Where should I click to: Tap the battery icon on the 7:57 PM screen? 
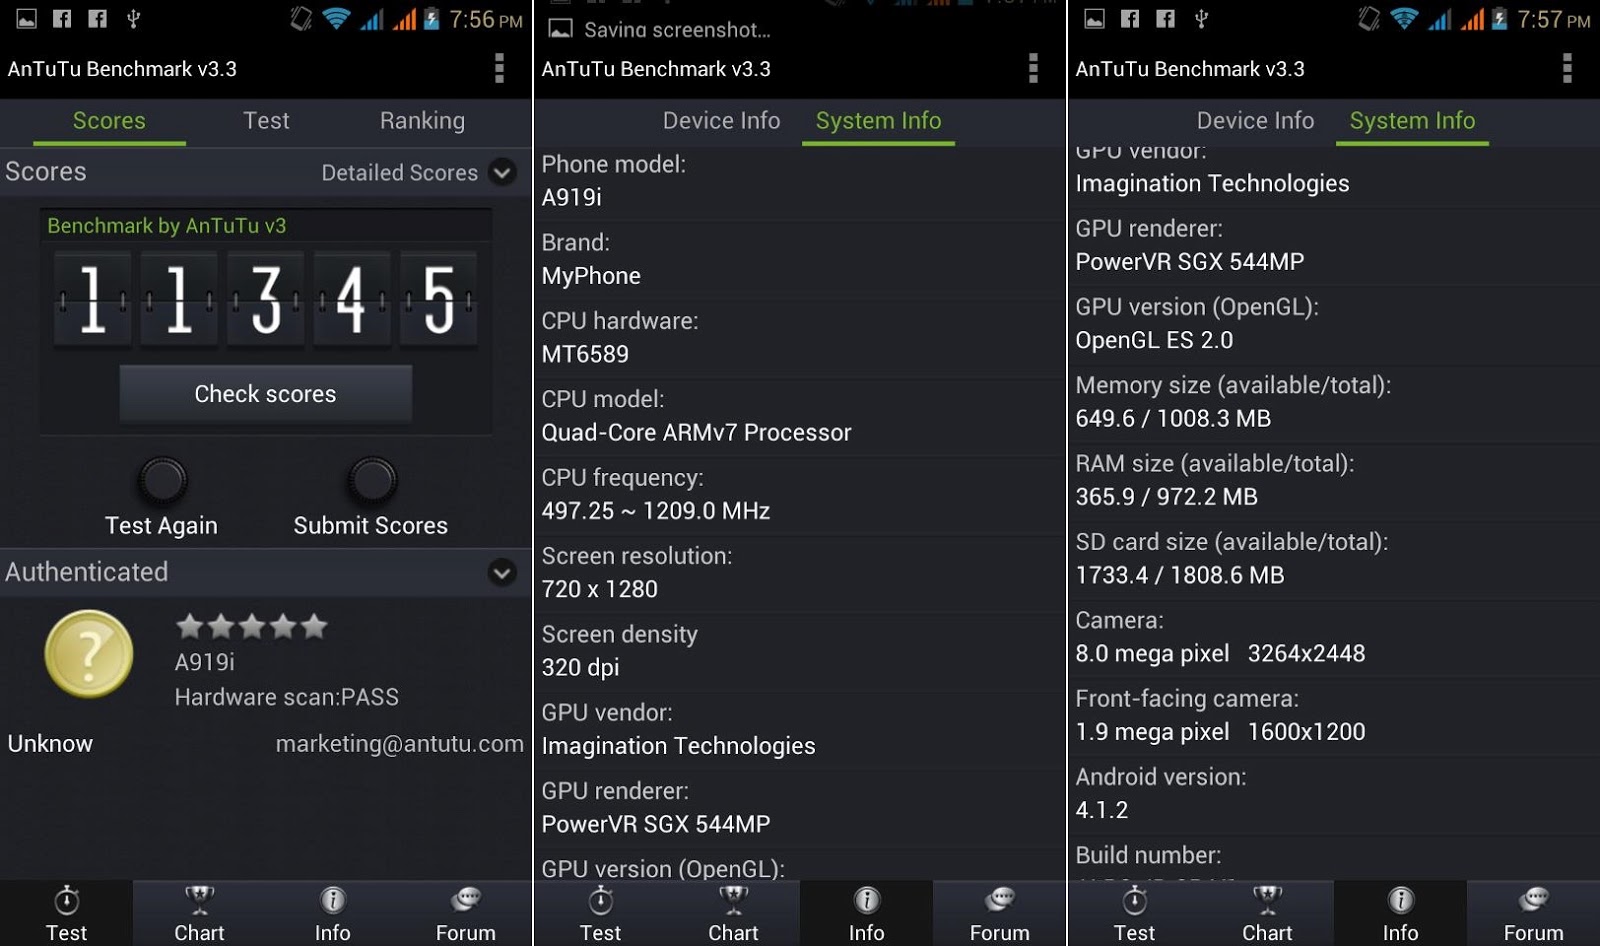point(1500,19)
